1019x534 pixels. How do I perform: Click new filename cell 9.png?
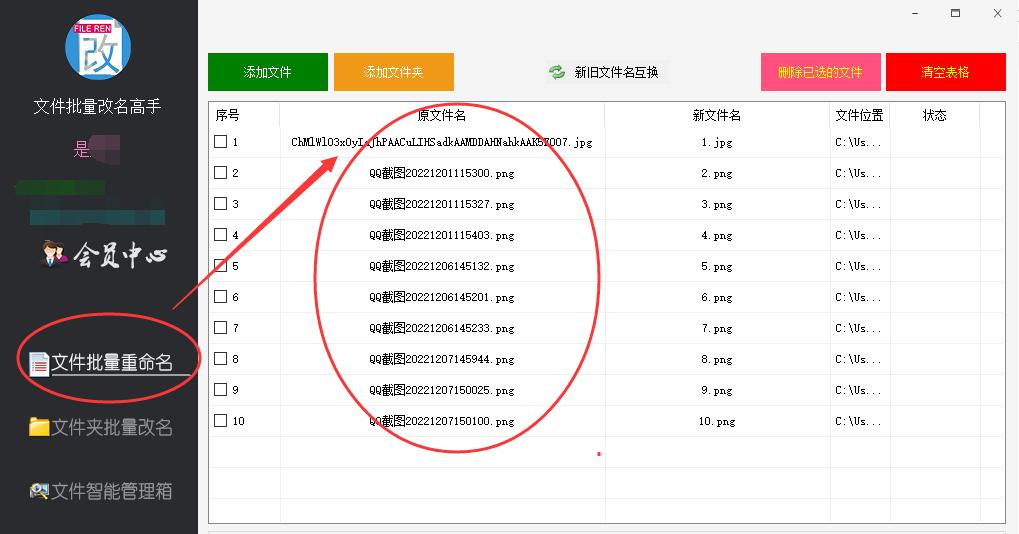coord(717,390)
